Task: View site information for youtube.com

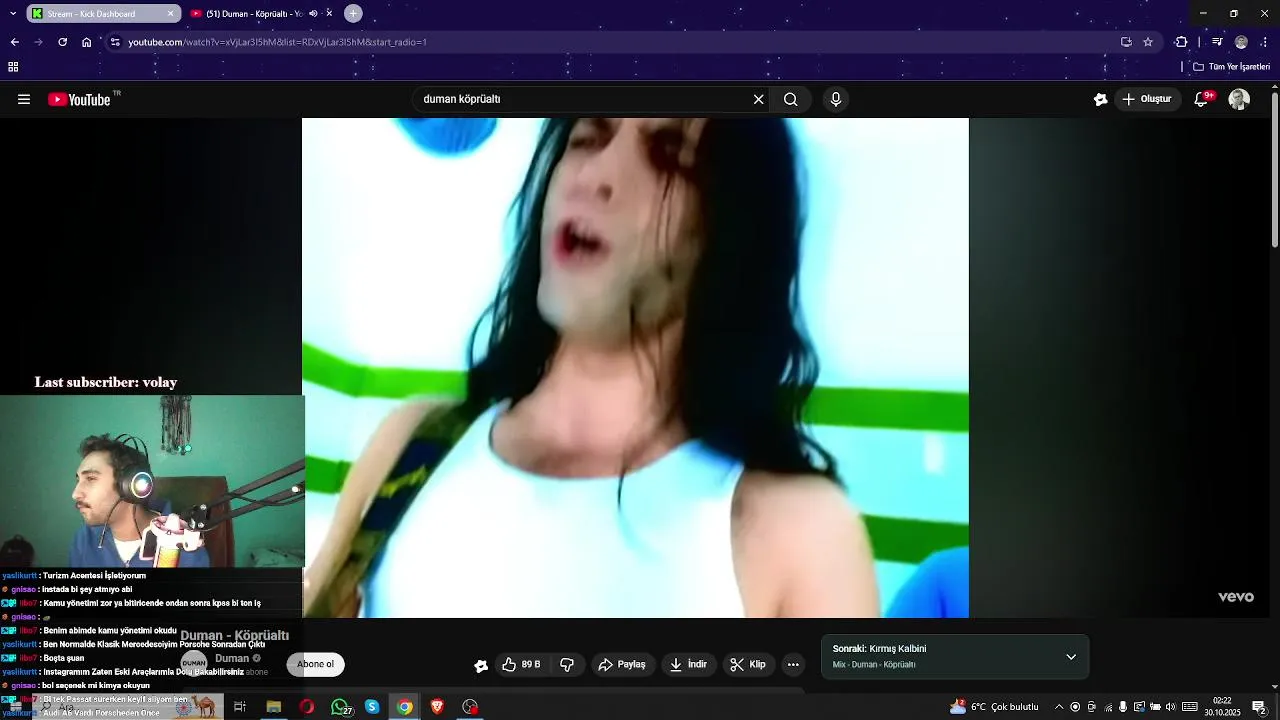Action: (115, 42)
